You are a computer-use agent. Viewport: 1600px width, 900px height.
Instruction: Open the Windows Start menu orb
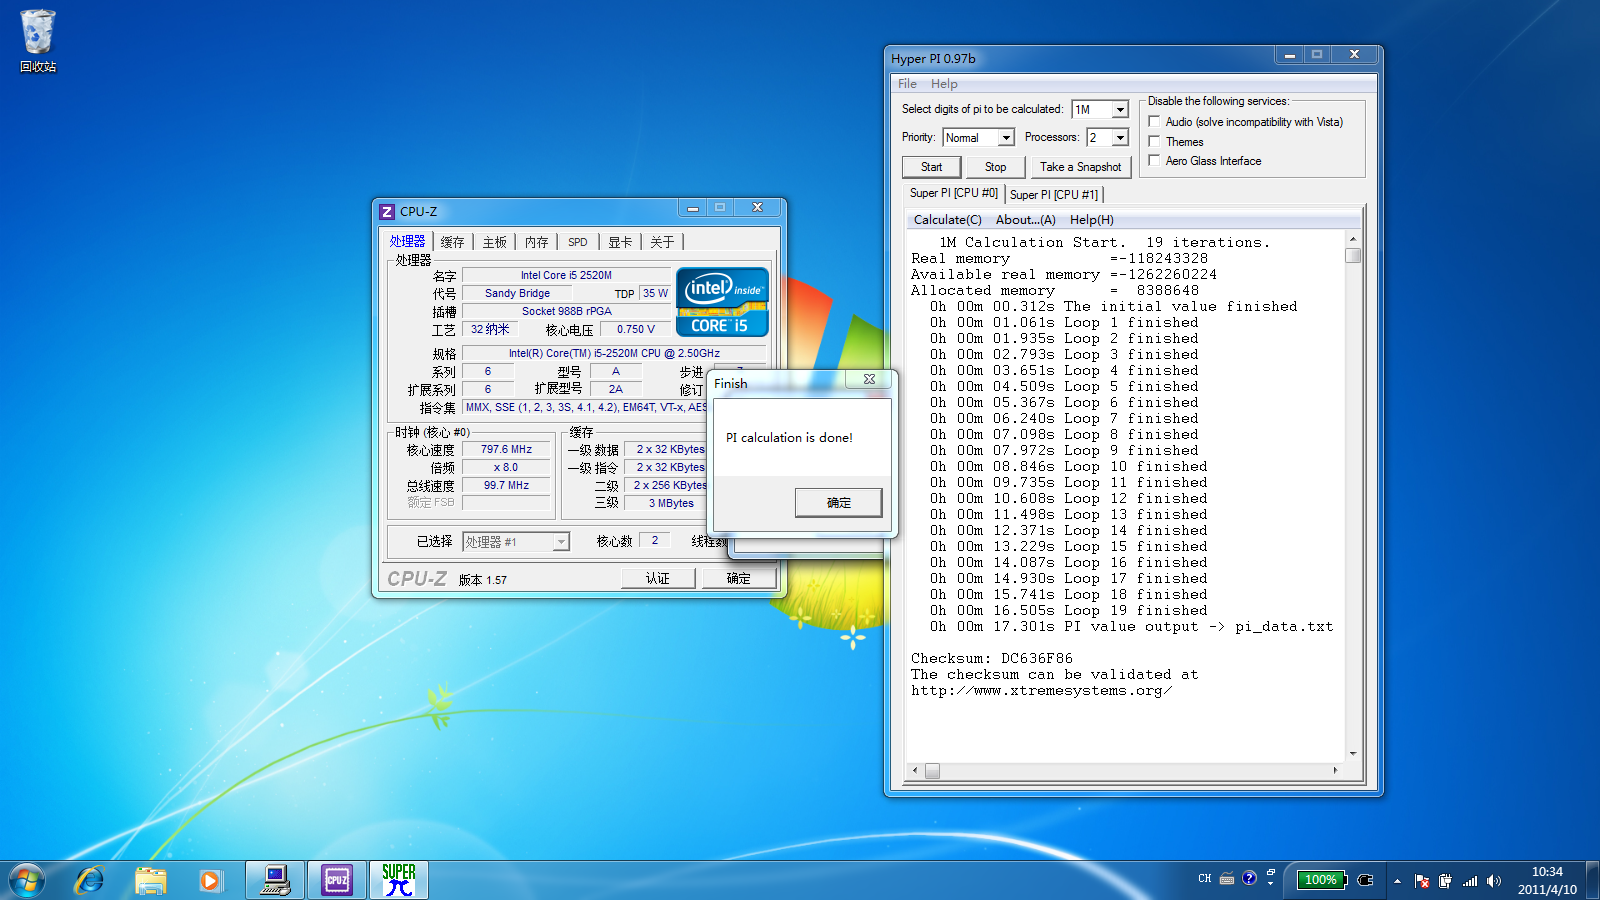click(x=27, y=881)
